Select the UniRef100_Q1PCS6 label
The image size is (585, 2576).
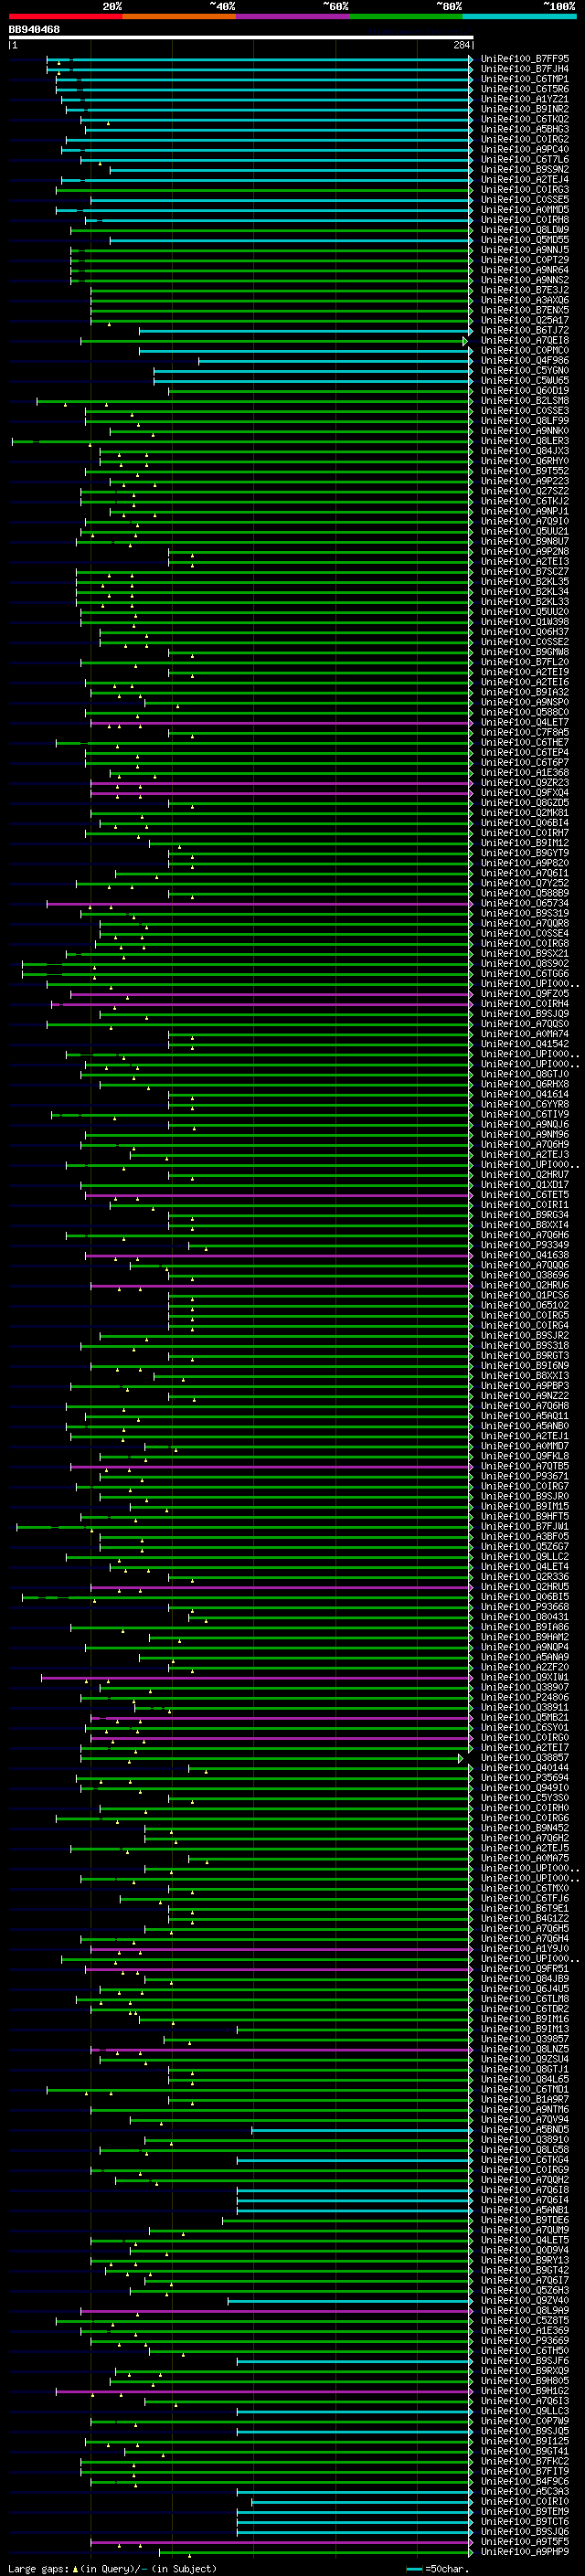(x=525, y=1295)
